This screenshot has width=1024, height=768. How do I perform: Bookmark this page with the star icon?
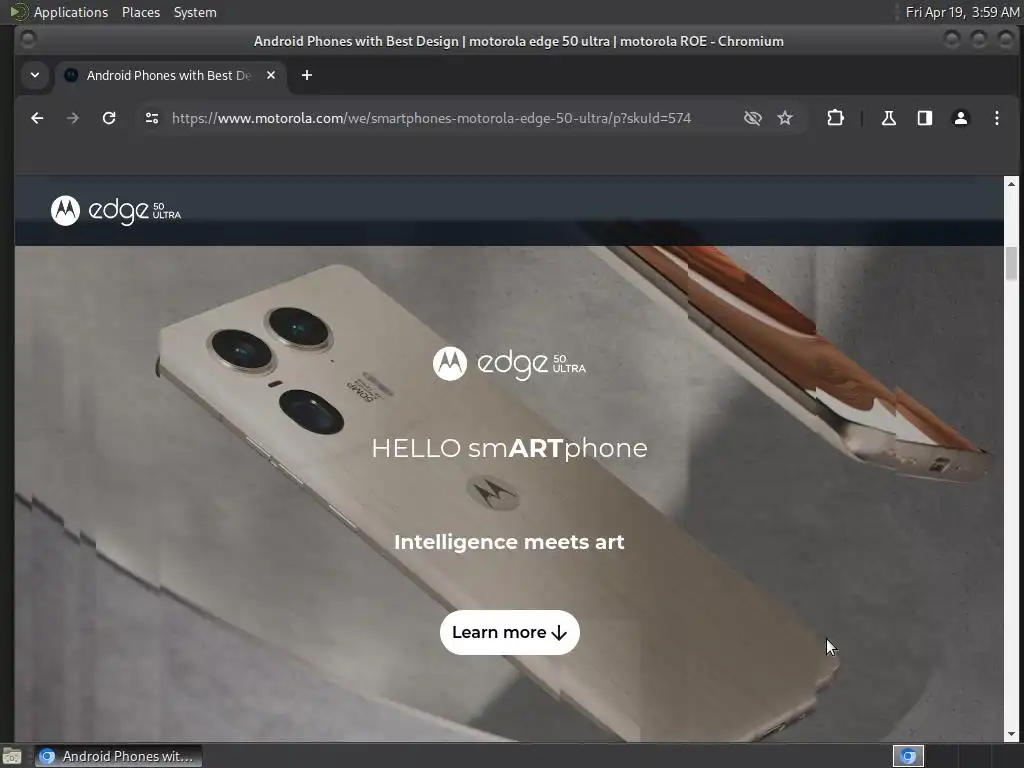(785, 118)
